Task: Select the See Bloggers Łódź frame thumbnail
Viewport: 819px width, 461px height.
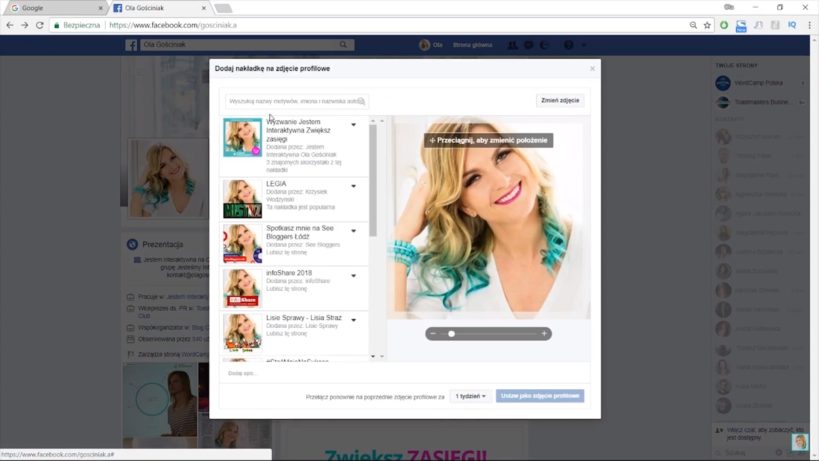Action: [x=242, y=243]
